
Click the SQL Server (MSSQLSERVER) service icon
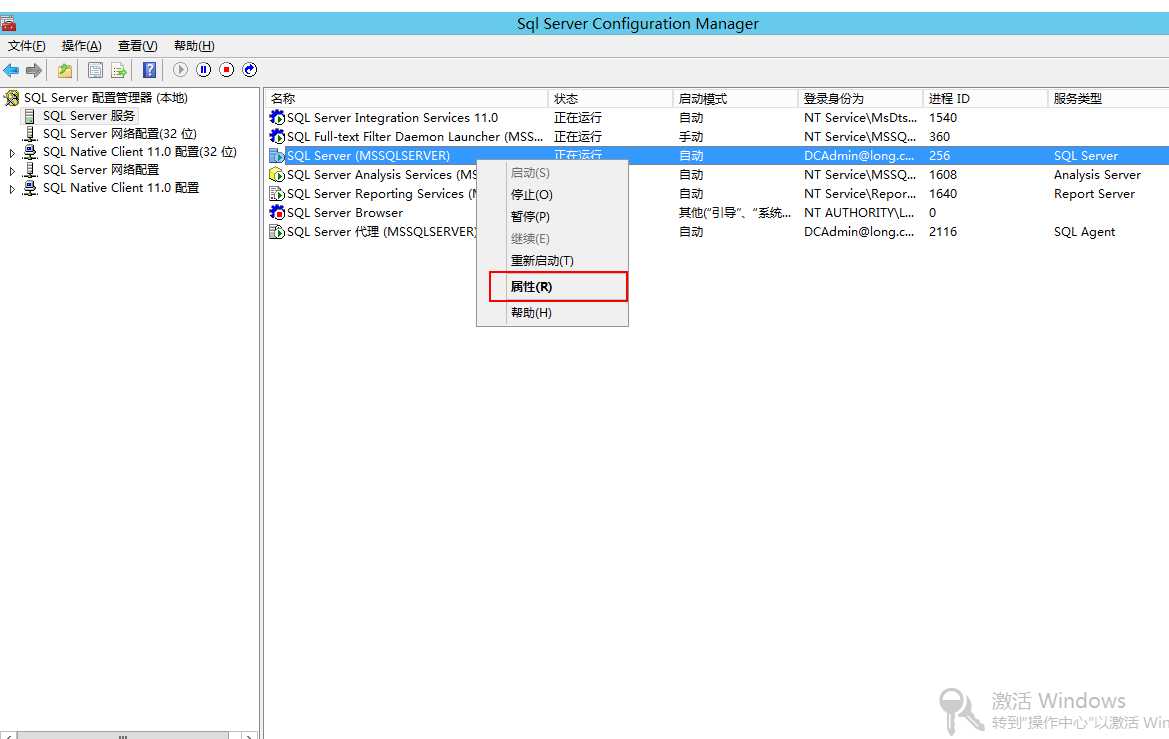point(277,155)
